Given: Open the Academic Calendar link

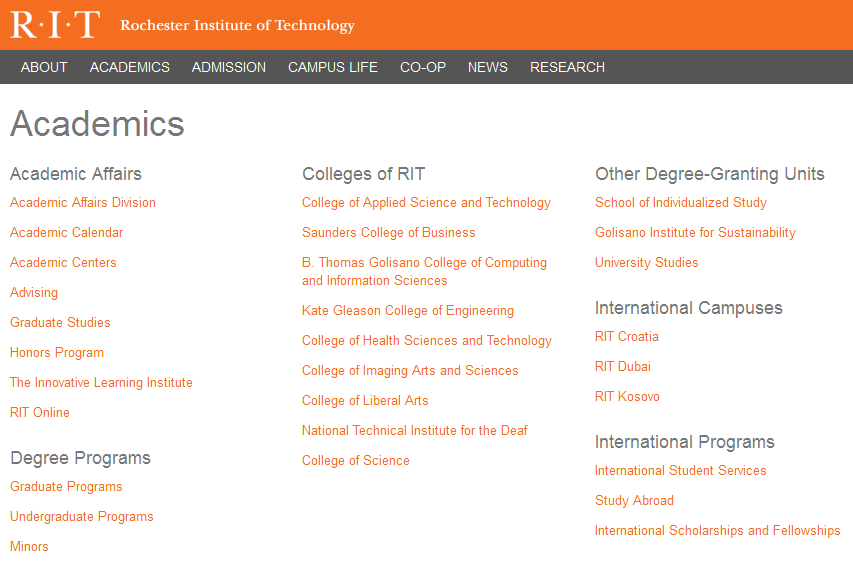Looking at the screenshot, I should 67,233.
